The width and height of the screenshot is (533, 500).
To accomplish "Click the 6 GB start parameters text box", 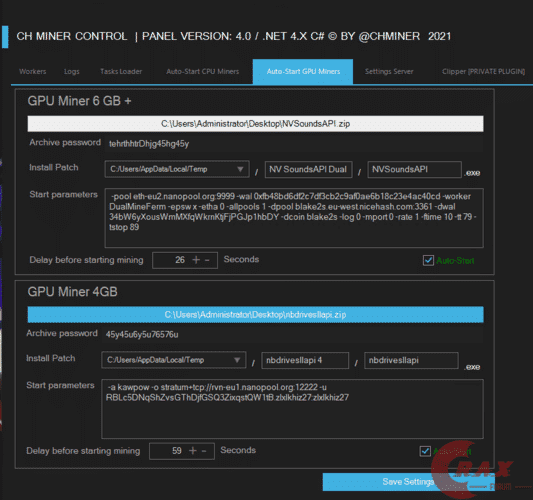I will (x=294, y=218).
